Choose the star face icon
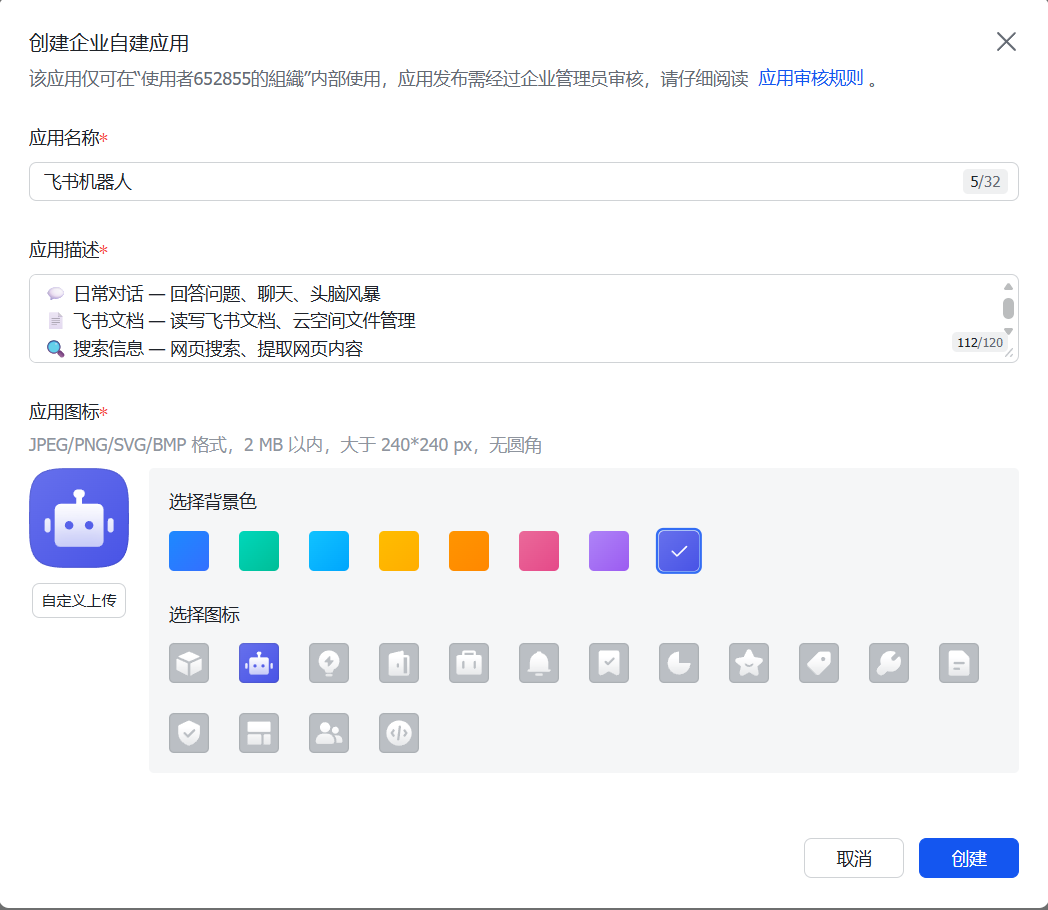Viewport: 1048px width, 910px height. [x=749, y=663]
